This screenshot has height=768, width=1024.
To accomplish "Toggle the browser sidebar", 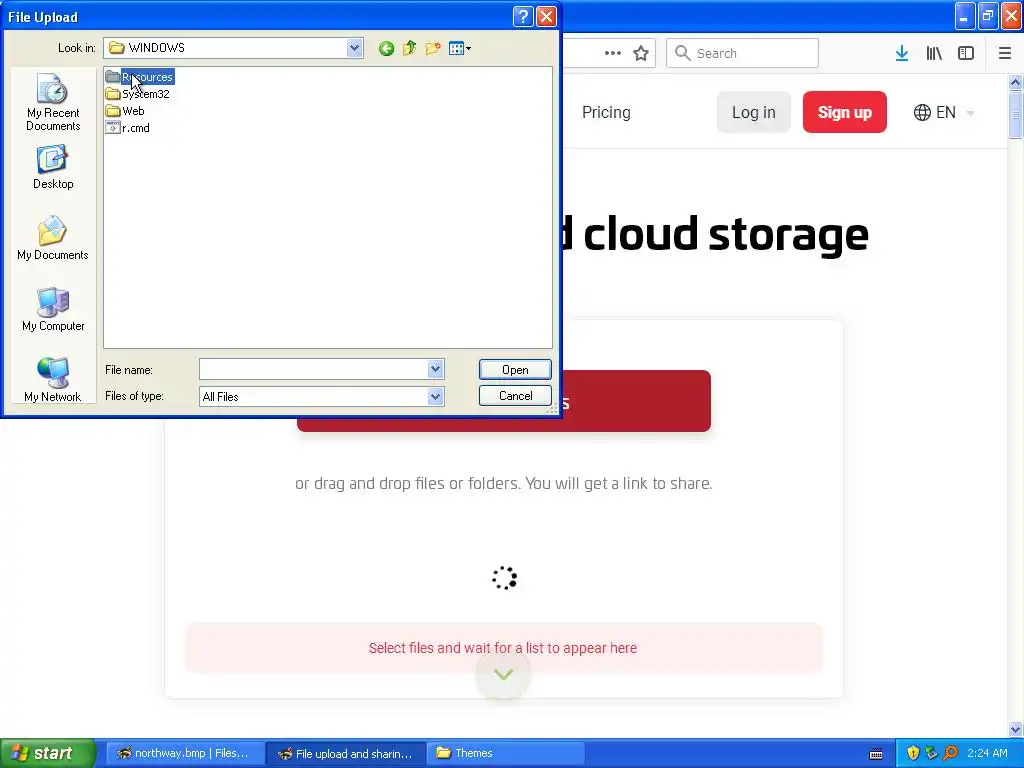I will [966, 53].
